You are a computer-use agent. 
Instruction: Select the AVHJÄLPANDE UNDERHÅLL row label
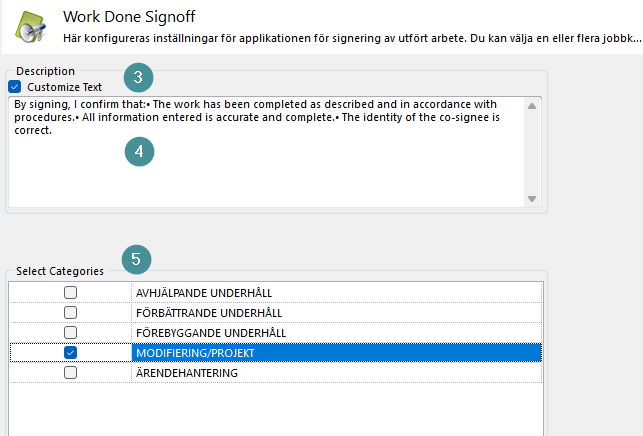204,292
